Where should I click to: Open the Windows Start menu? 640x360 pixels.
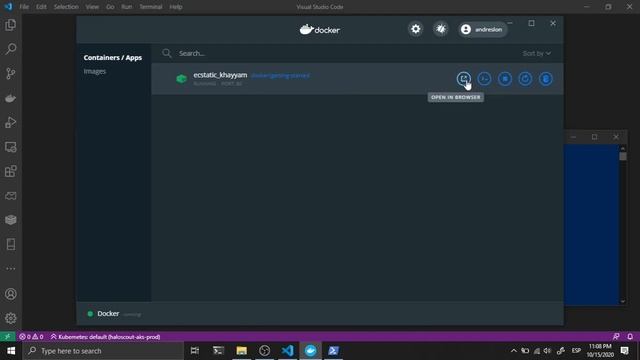click(11, 351)
